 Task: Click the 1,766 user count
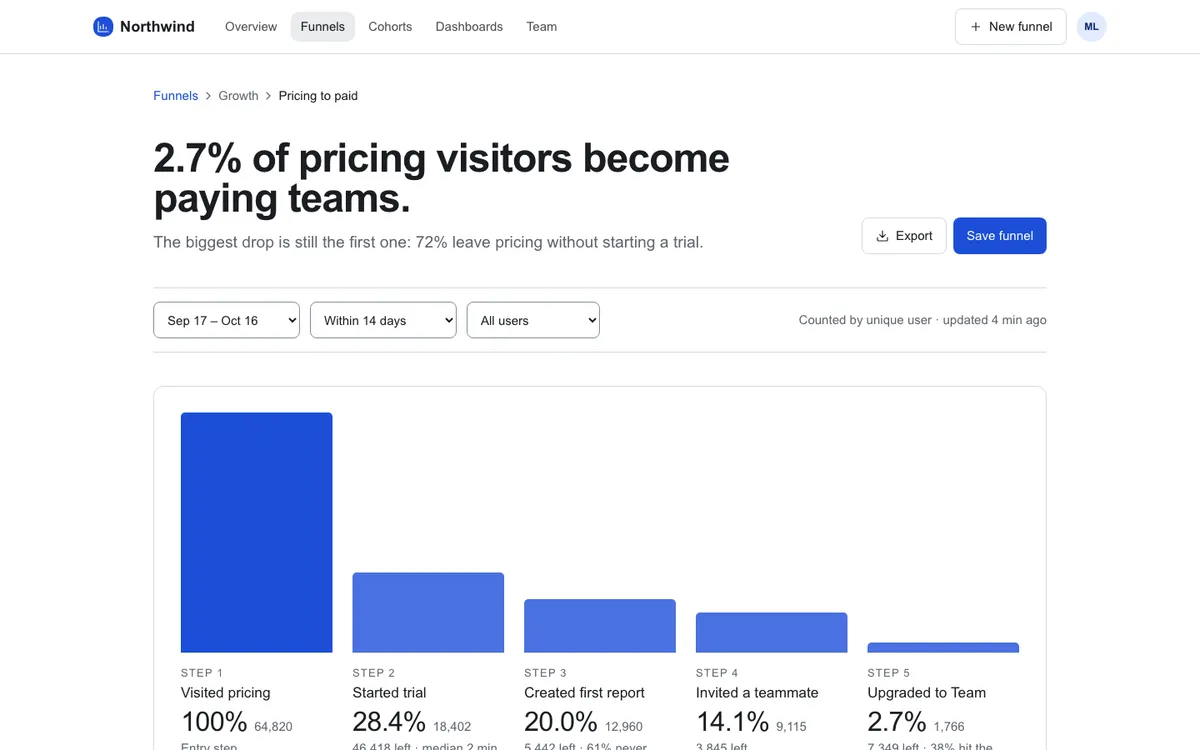point(949,727)
